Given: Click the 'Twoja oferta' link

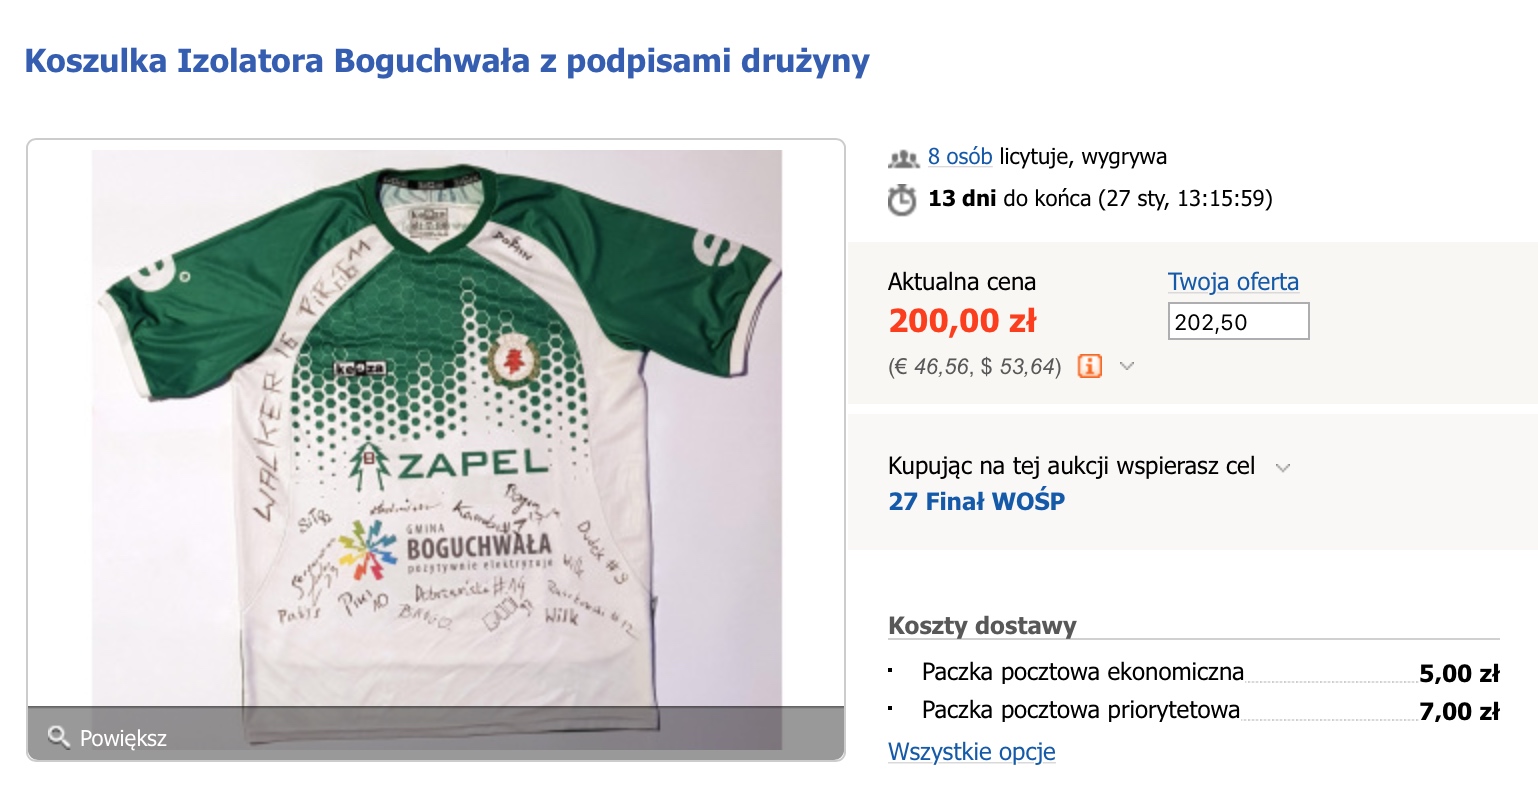Looking at the screenshot, I should (x=1233, y=282).
